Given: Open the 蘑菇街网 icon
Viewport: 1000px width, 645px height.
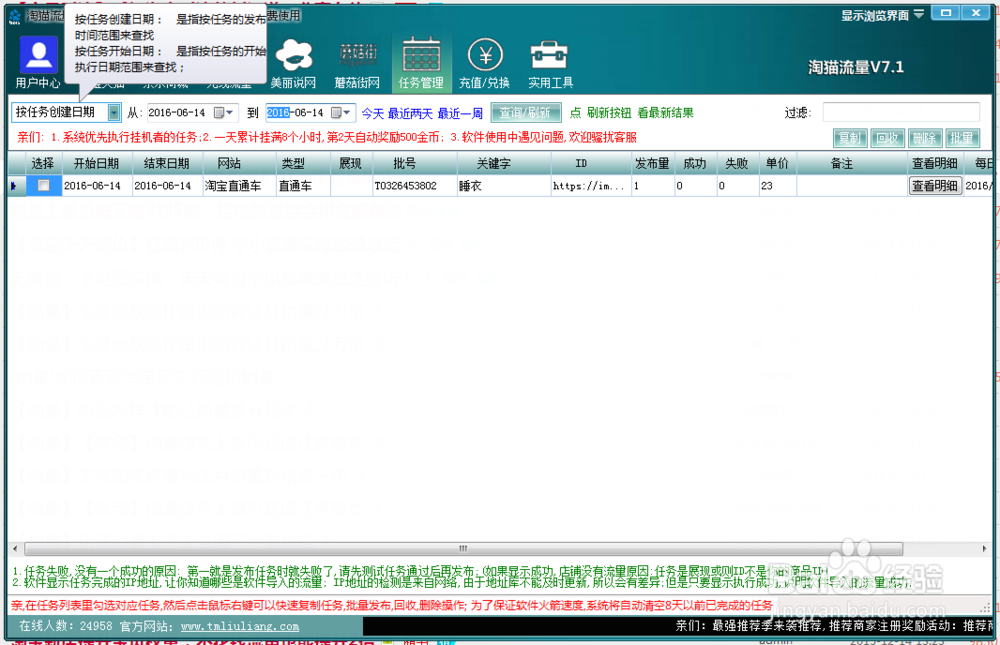Looking at the screenshot, I should [x=357, y=63].
